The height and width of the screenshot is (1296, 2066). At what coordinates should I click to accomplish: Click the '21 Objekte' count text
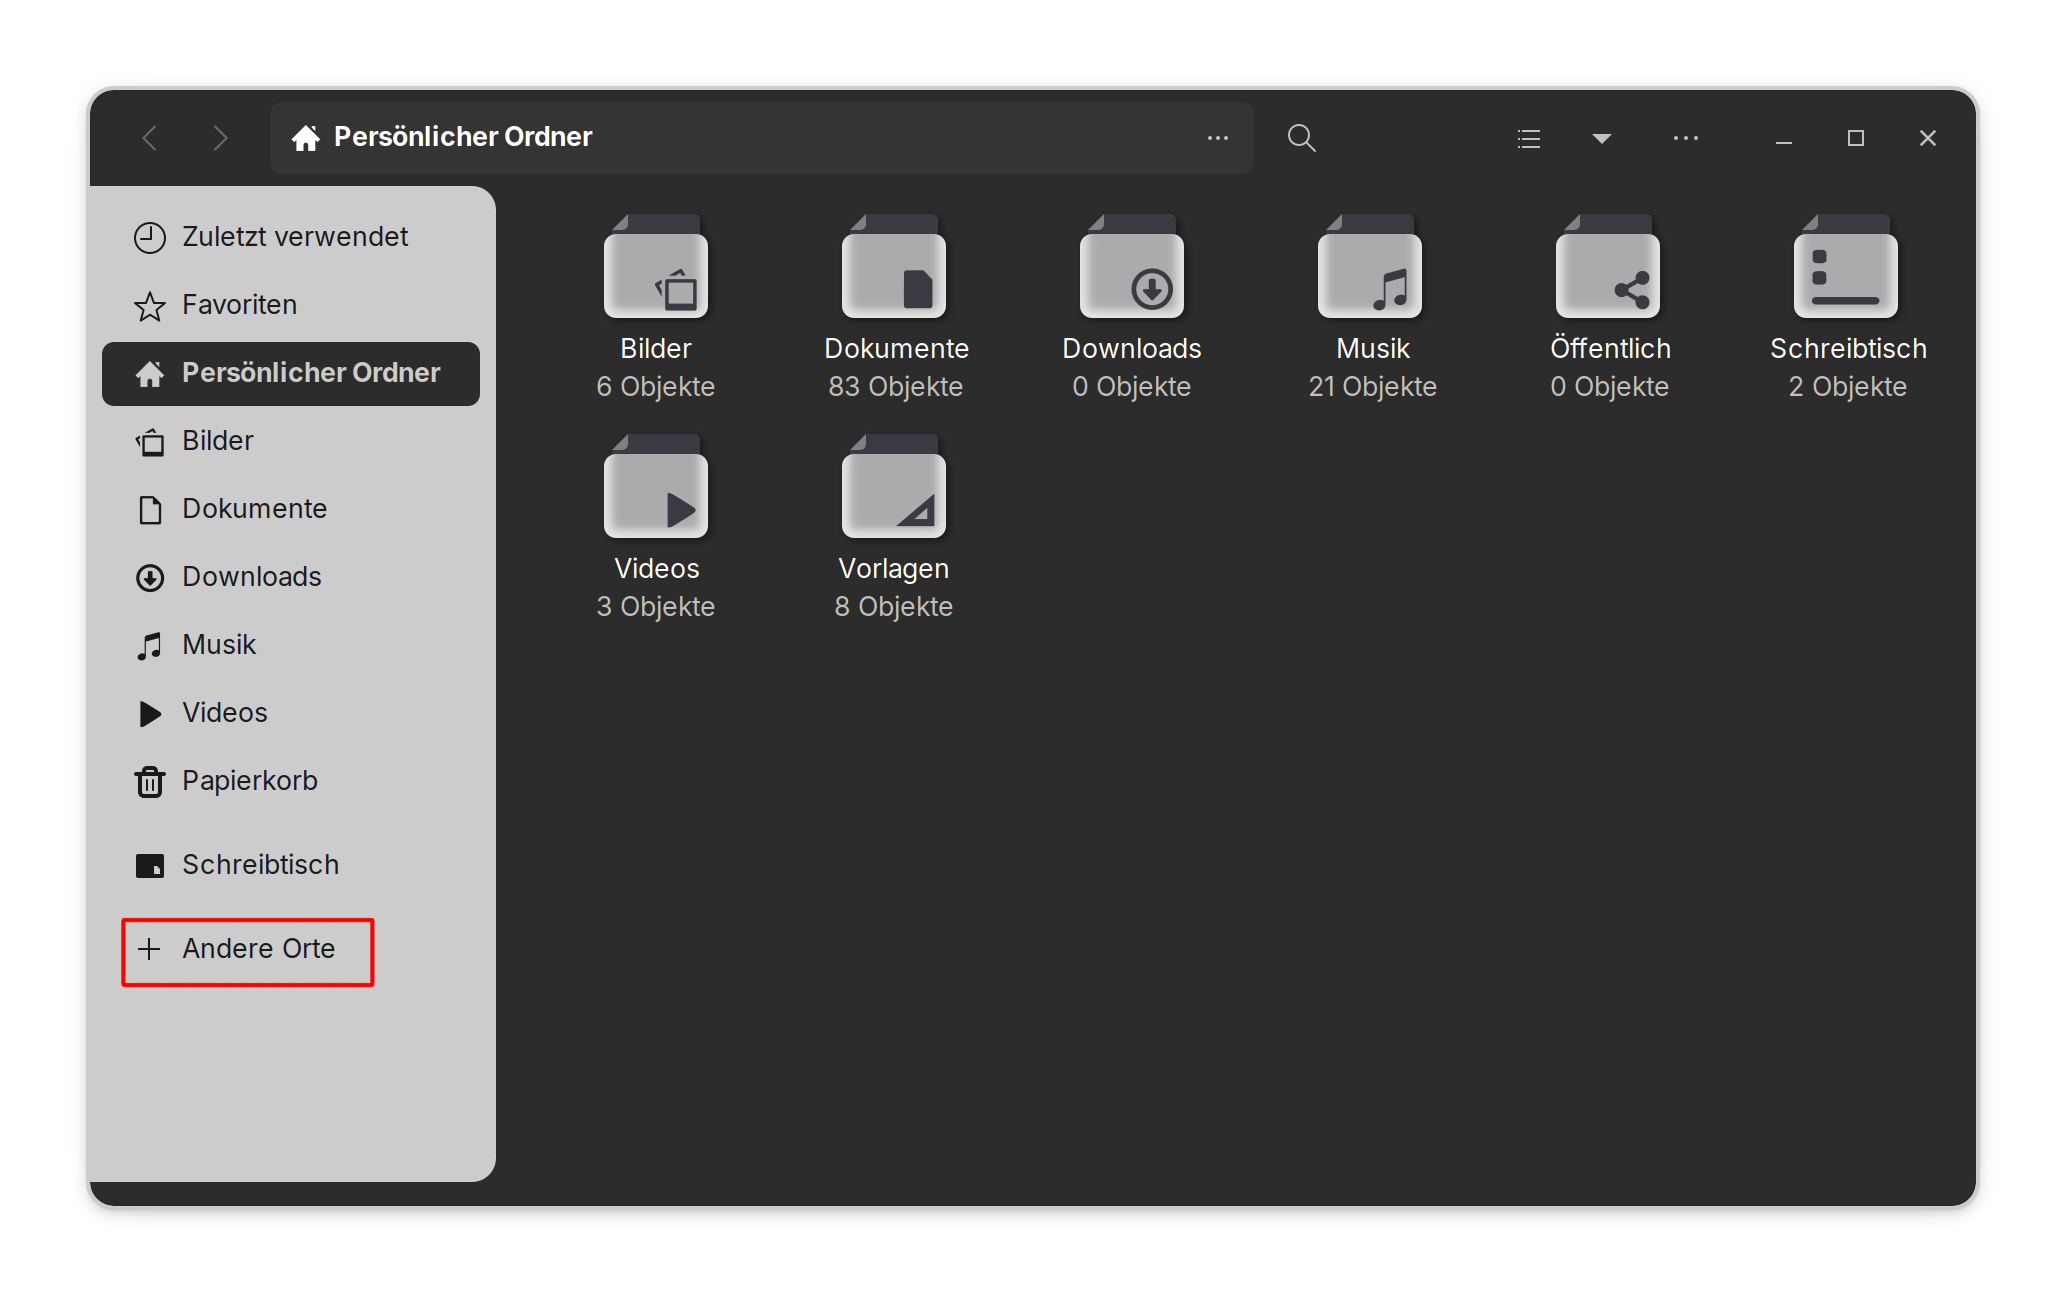1372,387
